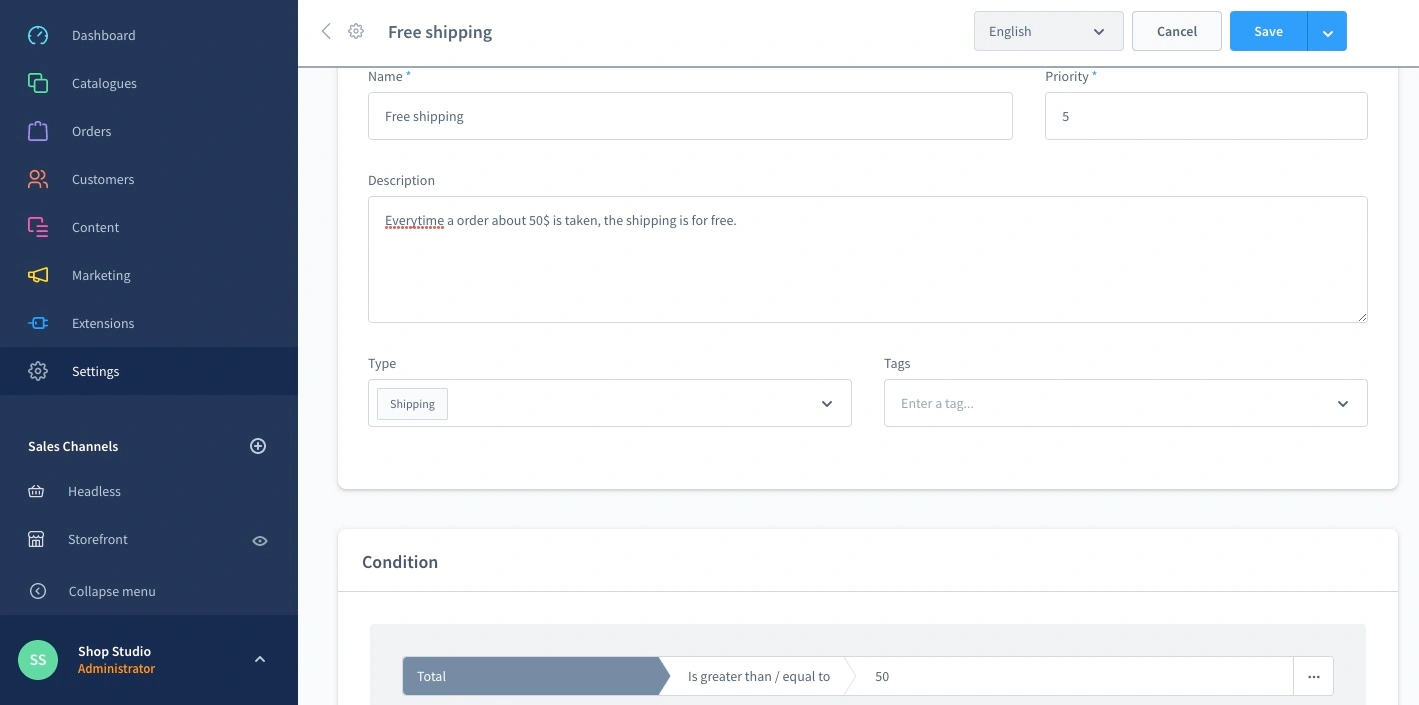Expand the Shop Studio user menu

click(260, 659)
